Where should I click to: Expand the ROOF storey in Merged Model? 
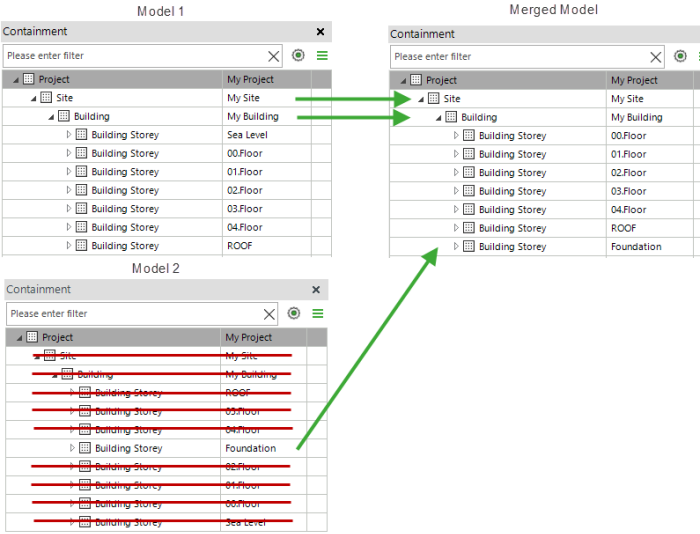point(456,228)
